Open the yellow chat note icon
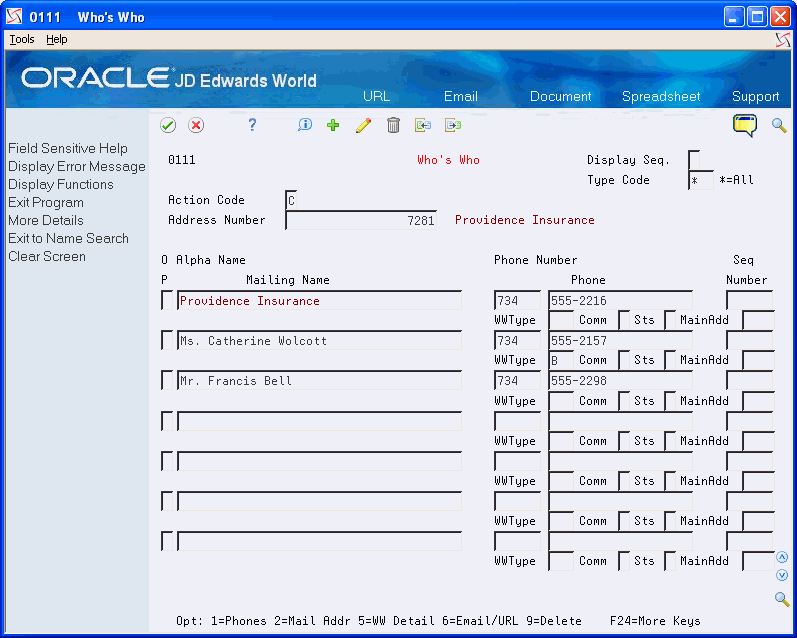 tap(745, 125)
